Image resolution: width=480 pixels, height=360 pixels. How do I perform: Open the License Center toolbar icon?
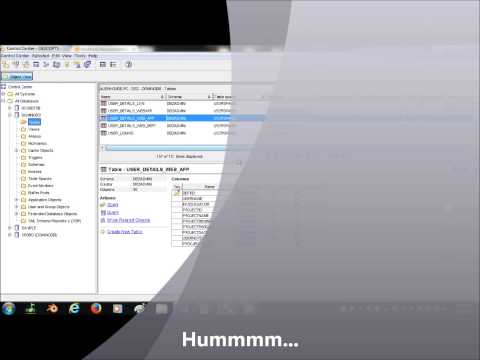77,64
